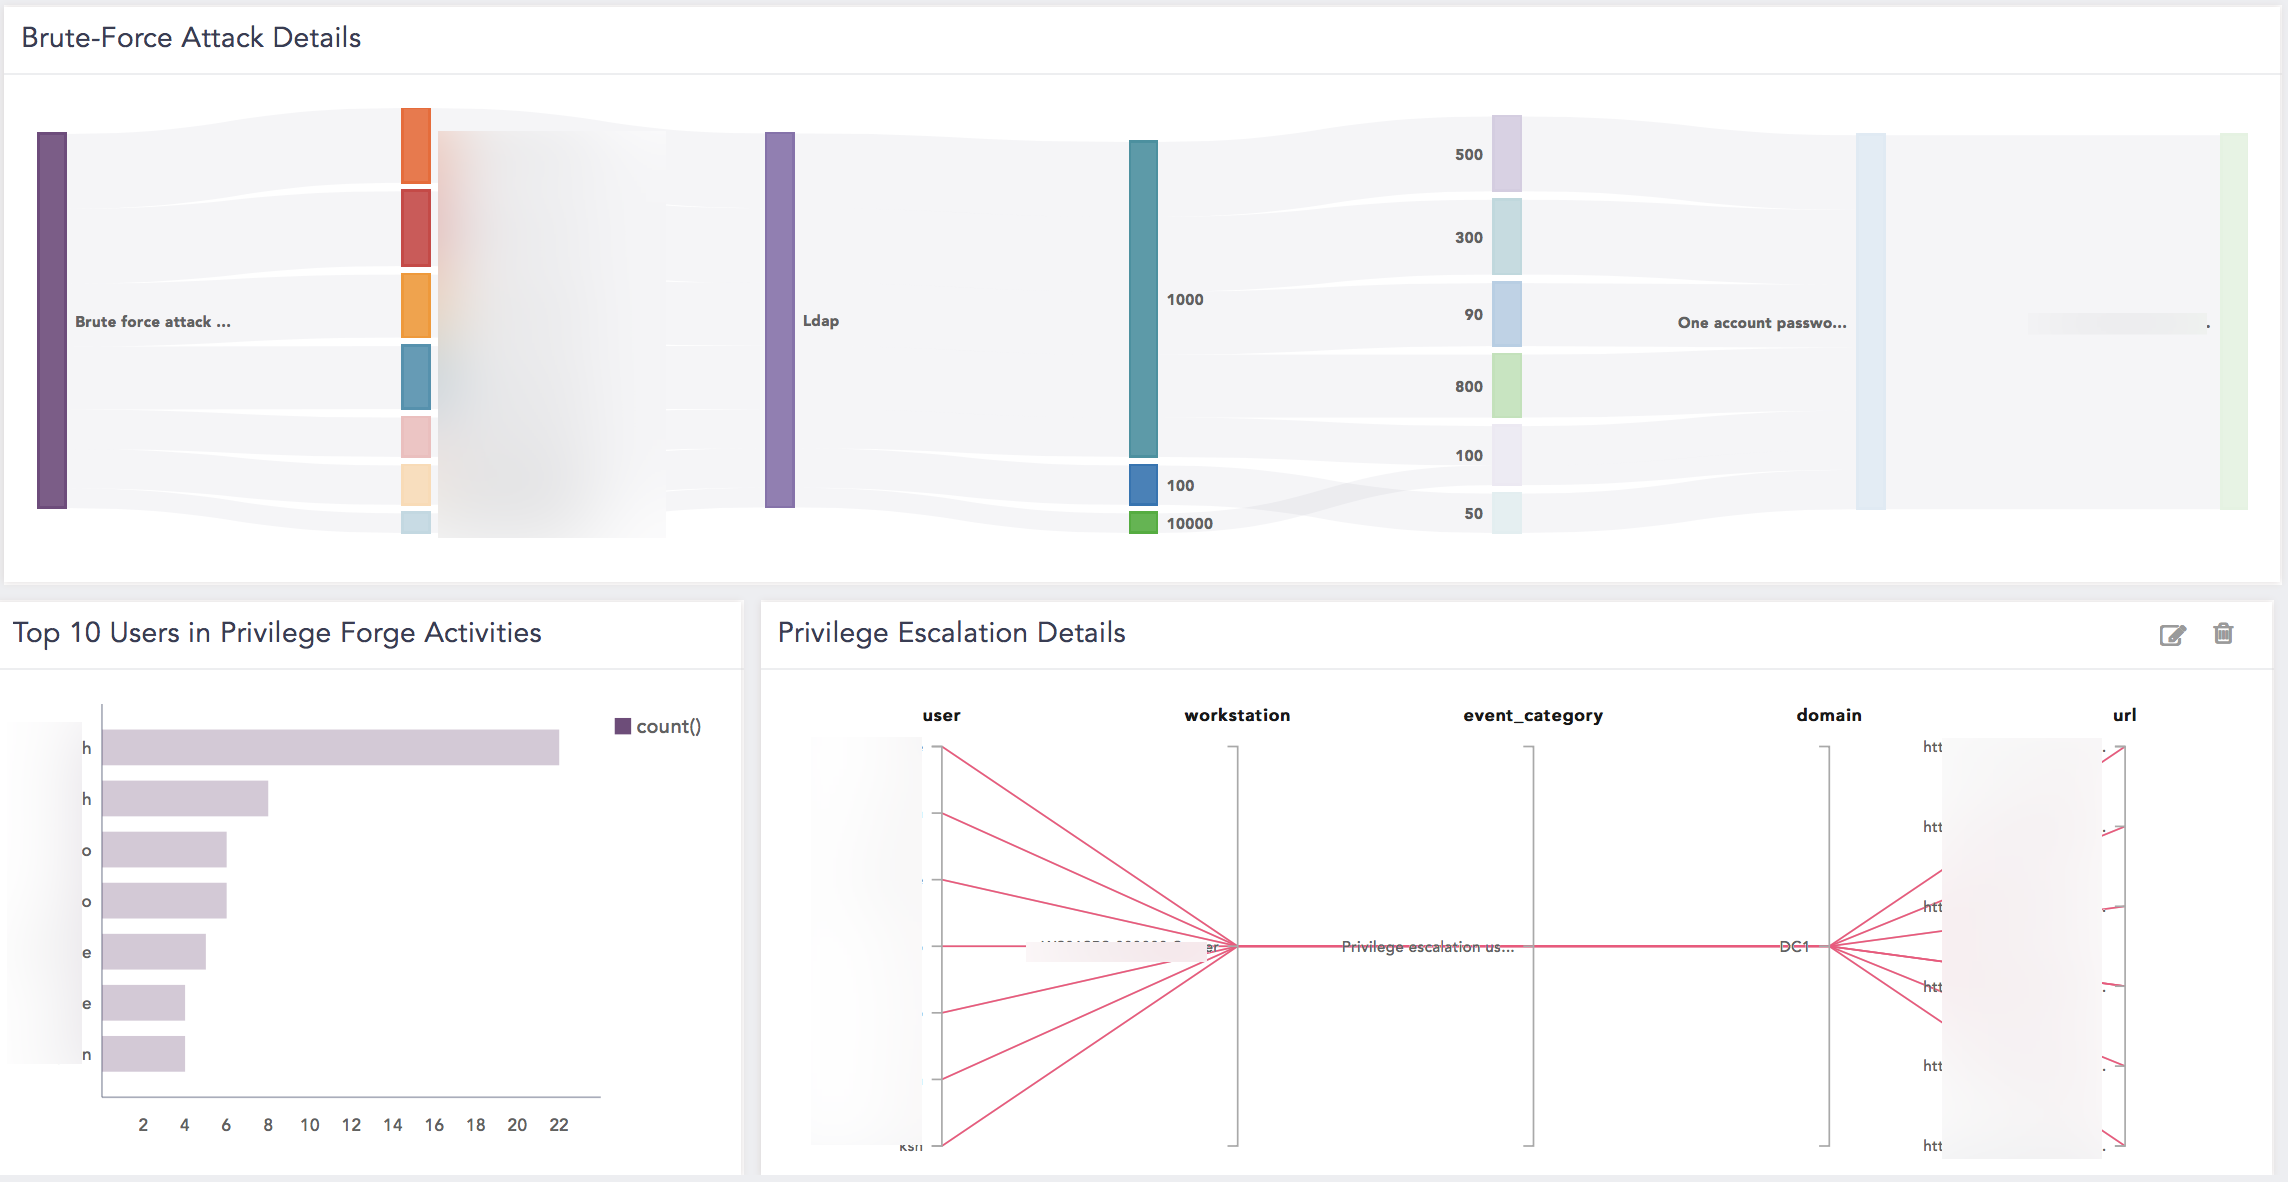Viewport: 2288px width, 1182px height.
Task: Click the Brute force attack Sankey node
Action: coord(52,320)
